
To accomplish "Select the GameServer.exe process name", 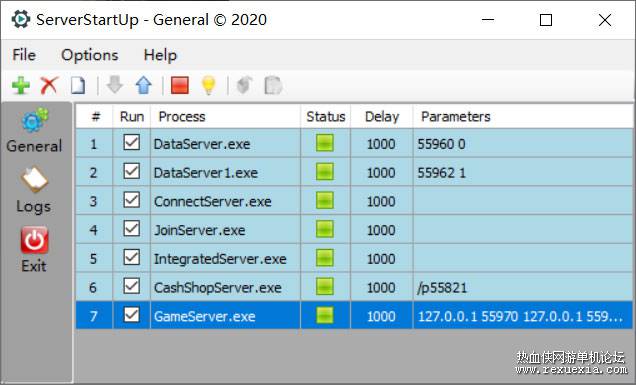I will coord(204,316).
